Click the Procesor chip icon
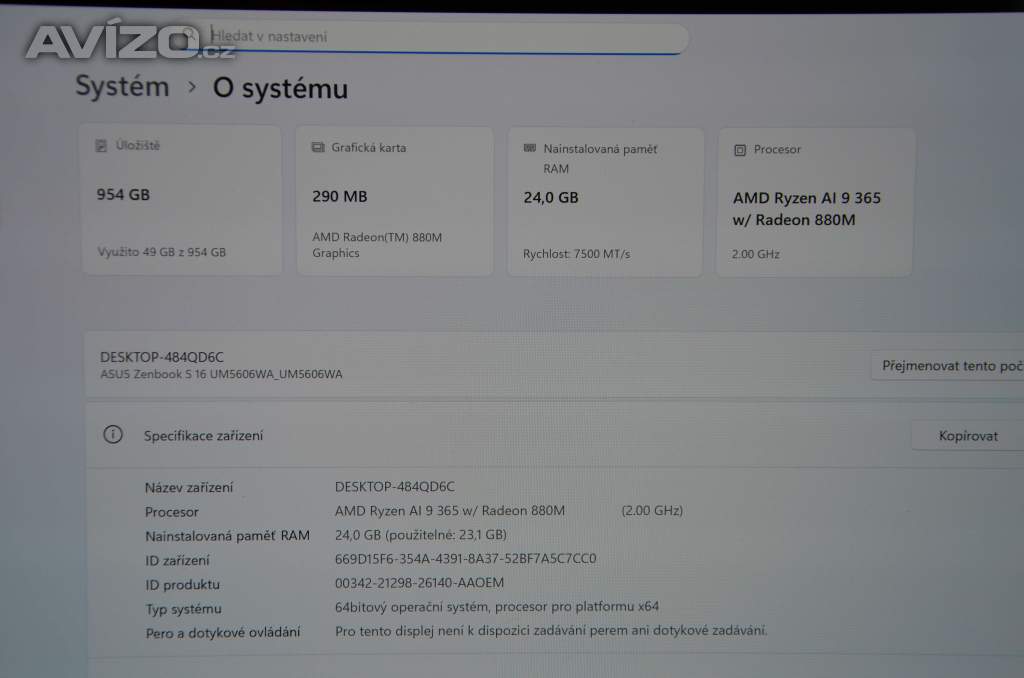Viewport: 1024px width, 678px height. click(740, 150)
